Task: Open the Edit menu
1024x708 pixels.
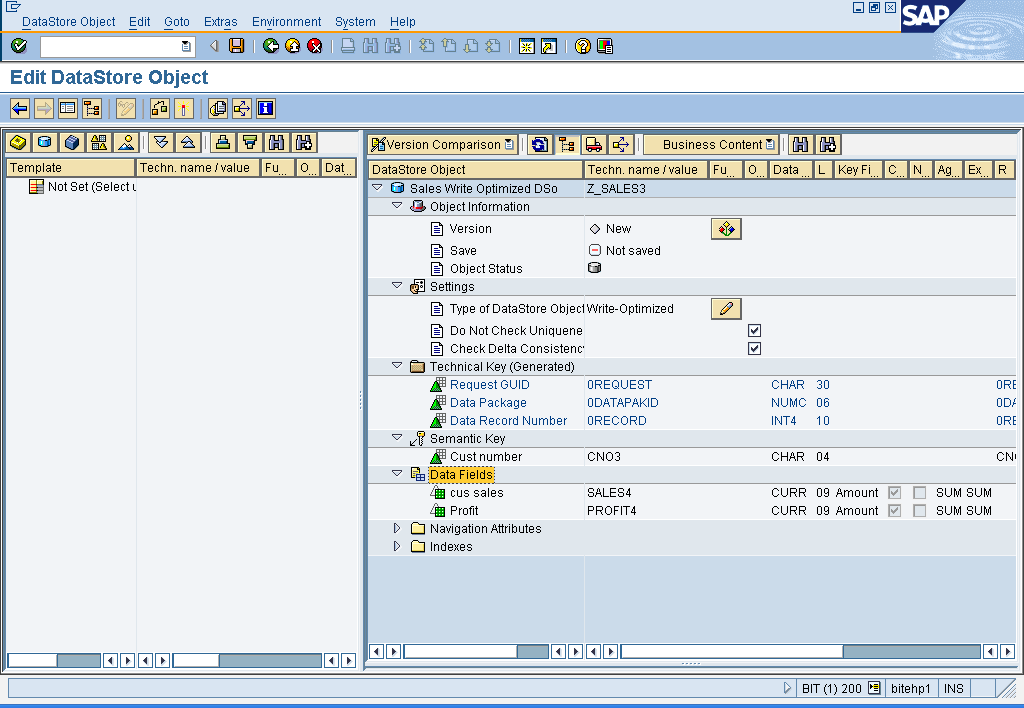Action: point(139,22)
